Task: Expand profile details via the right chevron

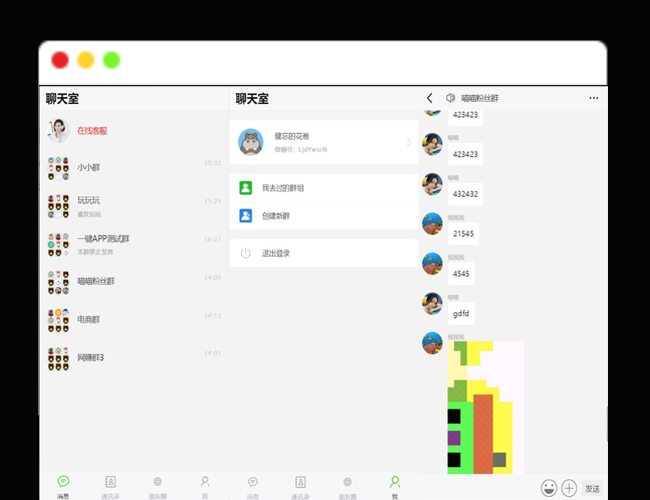Action: tap(409, 142)
